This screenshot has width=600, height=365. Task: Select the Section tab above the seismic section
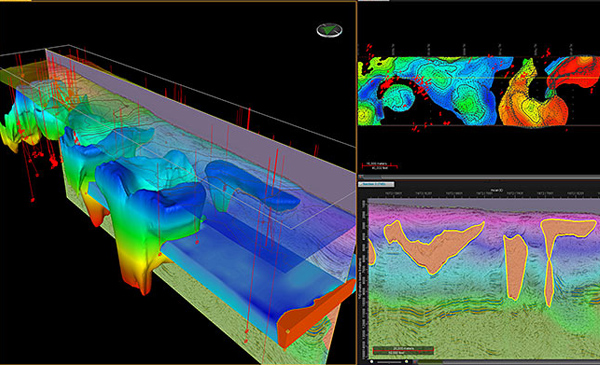click(x=376, y=184)
